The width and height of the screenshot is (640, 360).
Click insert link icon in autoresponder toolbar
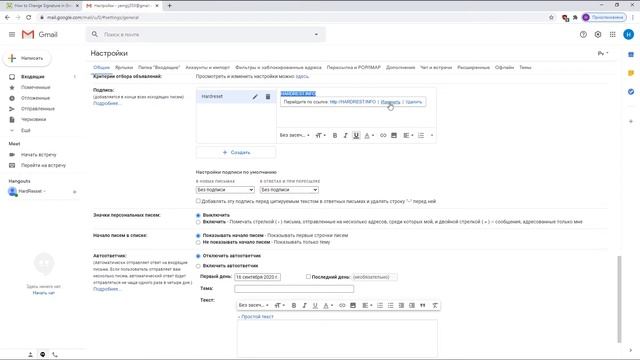(342, 305)
